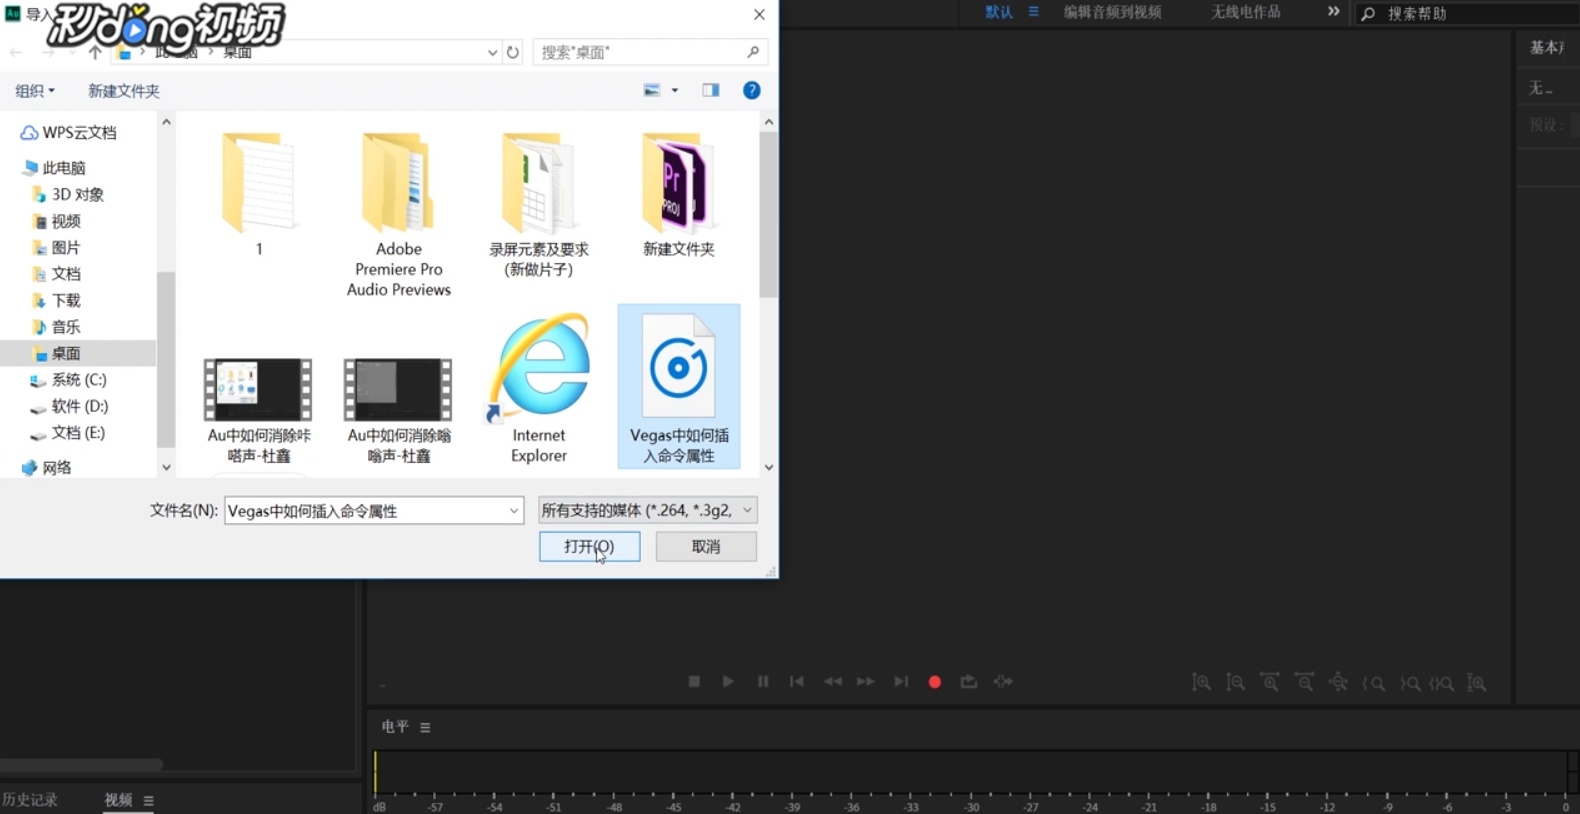The width and height of the screenshot is (1580, 814).
Task: Click the 取消 button in dialog
Action: coord(706,546)
